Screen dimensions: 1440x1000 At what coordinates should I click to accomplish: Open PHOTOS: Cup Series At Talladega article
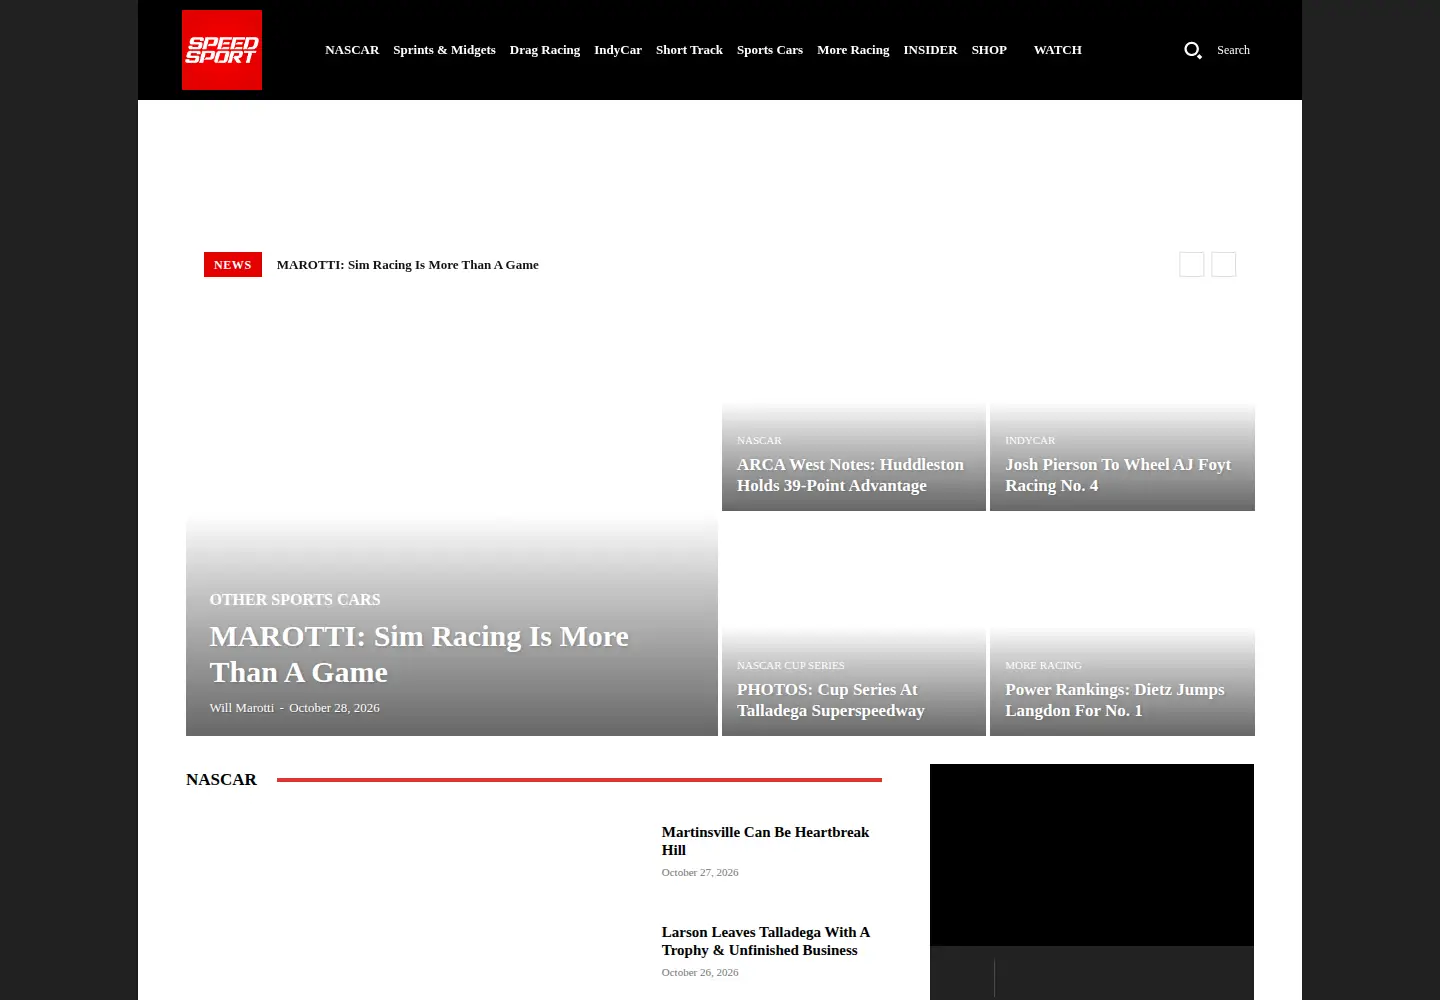pyautogui.click(x=831, y=700)
